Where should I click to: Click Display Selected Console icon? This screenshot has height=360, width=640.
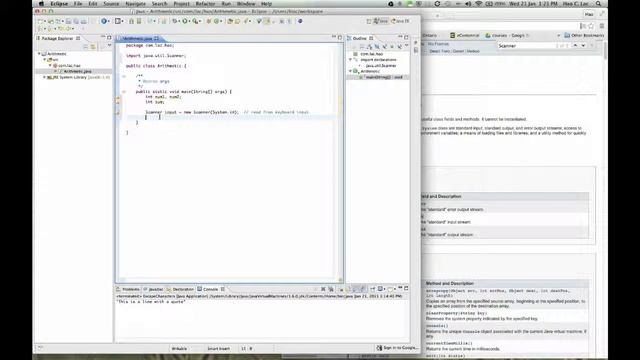pyautogui.click(x=380, y=289)
